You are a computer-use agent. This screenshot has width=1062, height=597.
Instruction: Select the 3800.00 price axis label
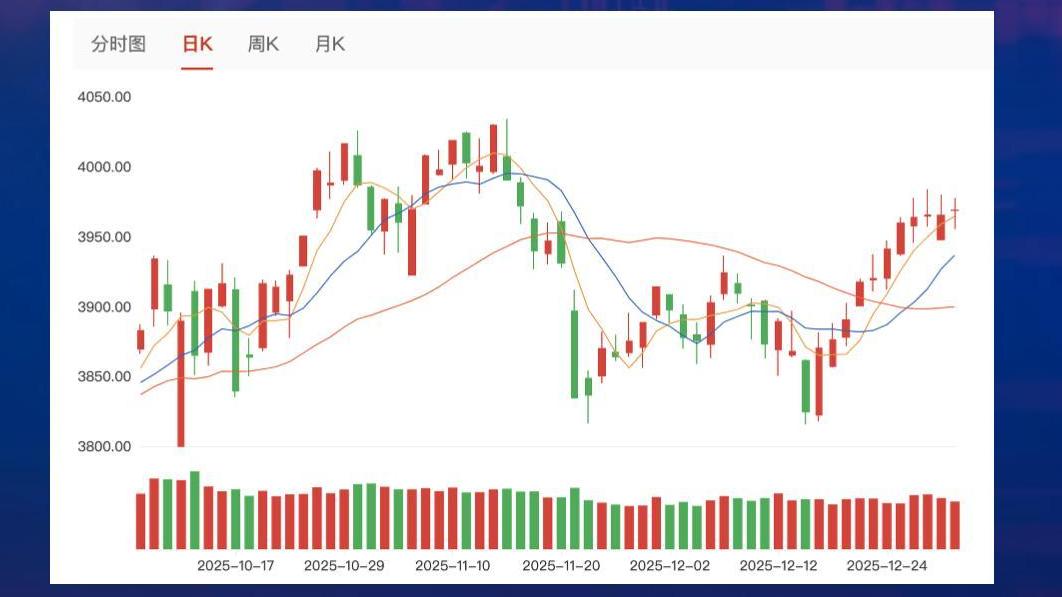pos(104,447)
